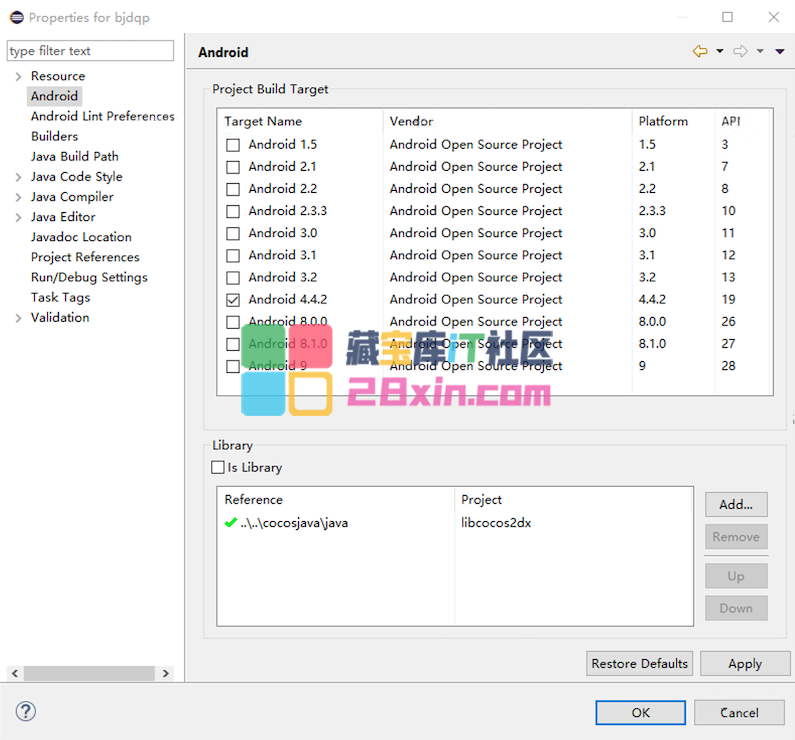Open Android Lint Preferences page

click(x=102, y=116)
